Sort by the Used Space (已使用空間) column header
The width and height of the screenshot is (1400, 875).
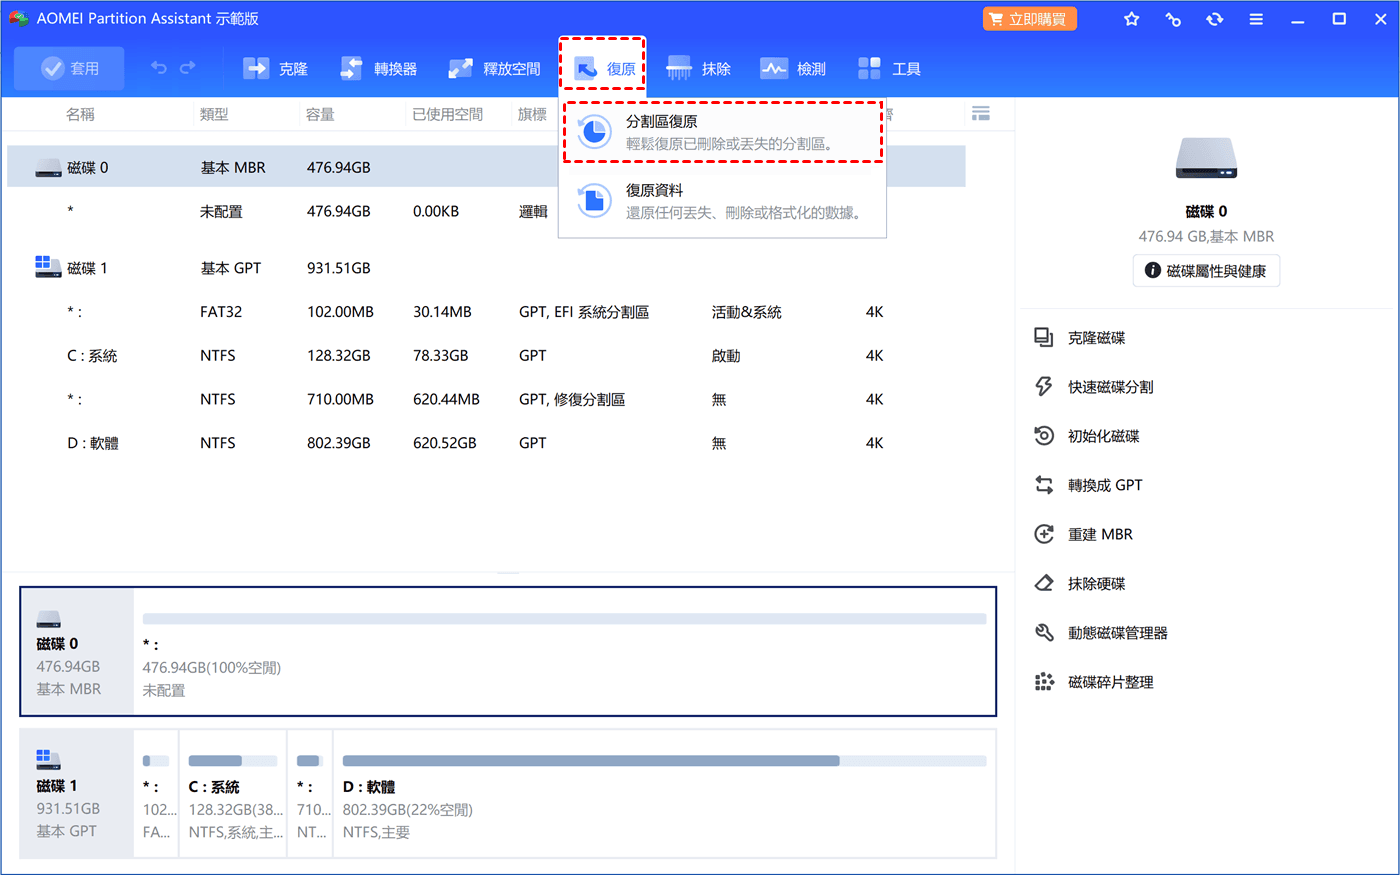[447, 114]
